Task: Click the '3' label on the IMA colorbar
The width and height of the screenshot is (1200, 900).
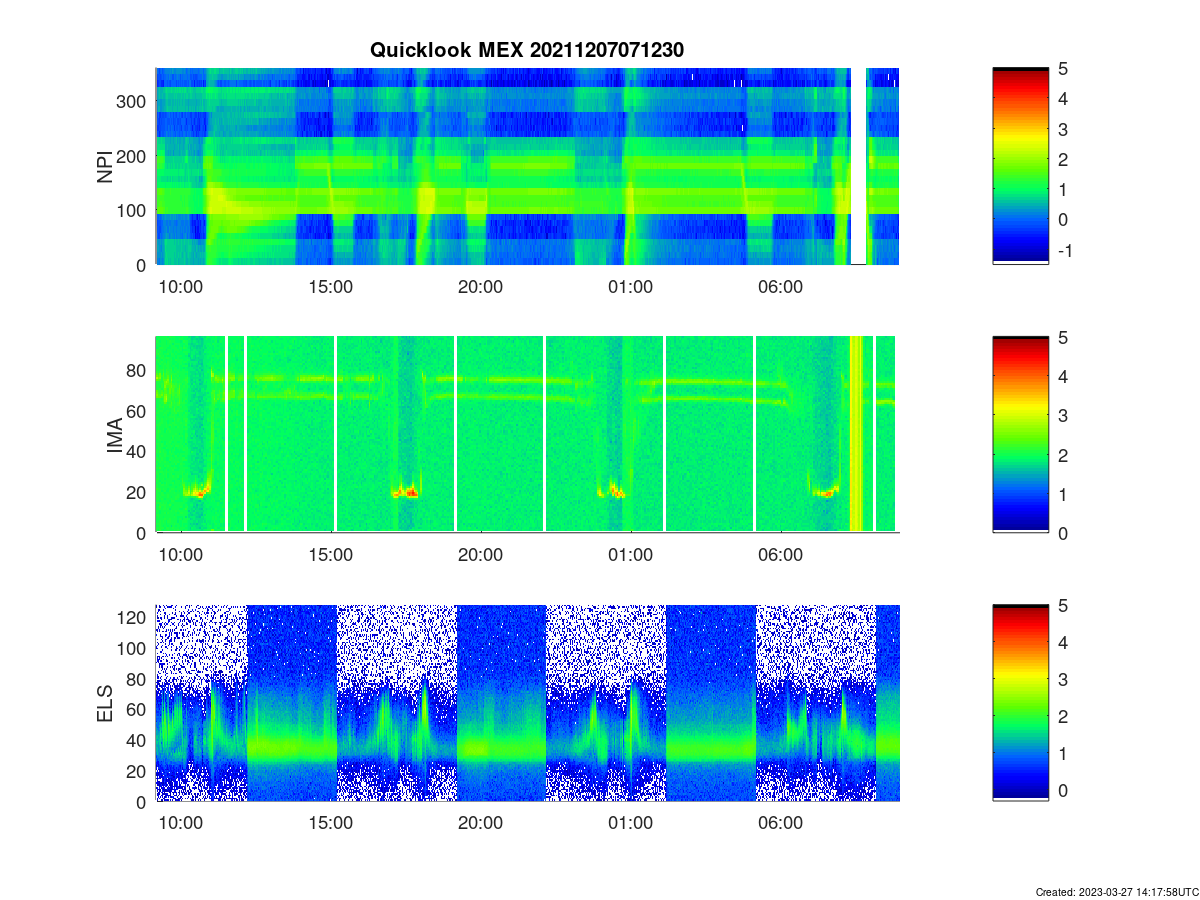Action: coord(1064,415)
